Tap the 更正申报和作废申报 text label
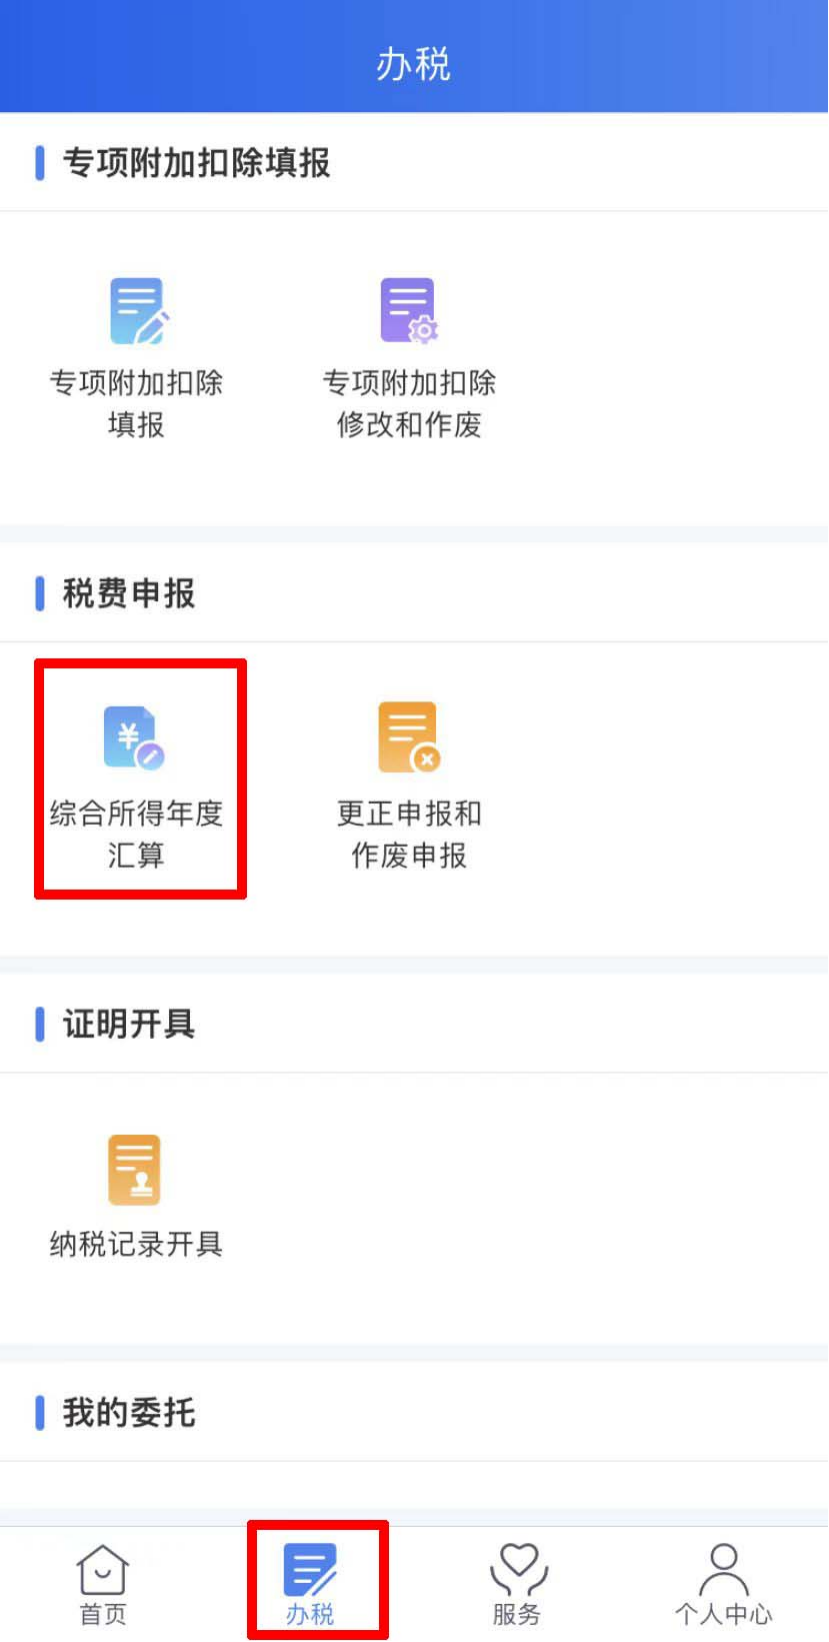Screen dimensions: 829x1642 [409, 834]
